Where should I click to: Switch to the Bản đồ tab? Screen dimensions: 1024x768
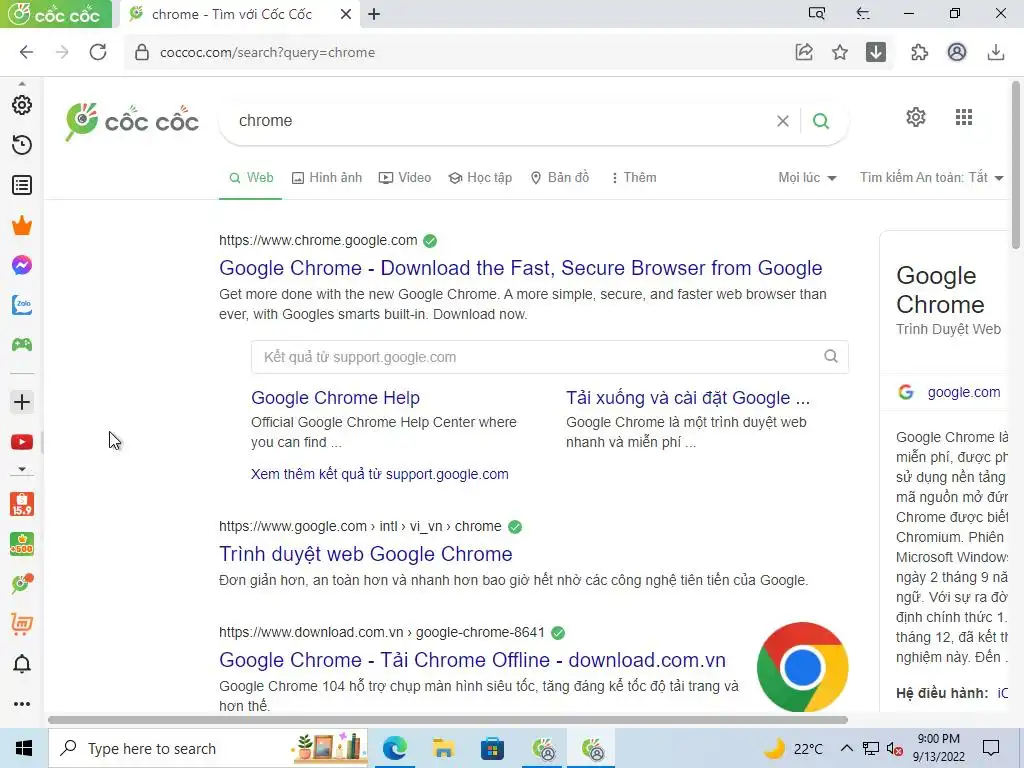pyautogui.click(x=560, y=178)
